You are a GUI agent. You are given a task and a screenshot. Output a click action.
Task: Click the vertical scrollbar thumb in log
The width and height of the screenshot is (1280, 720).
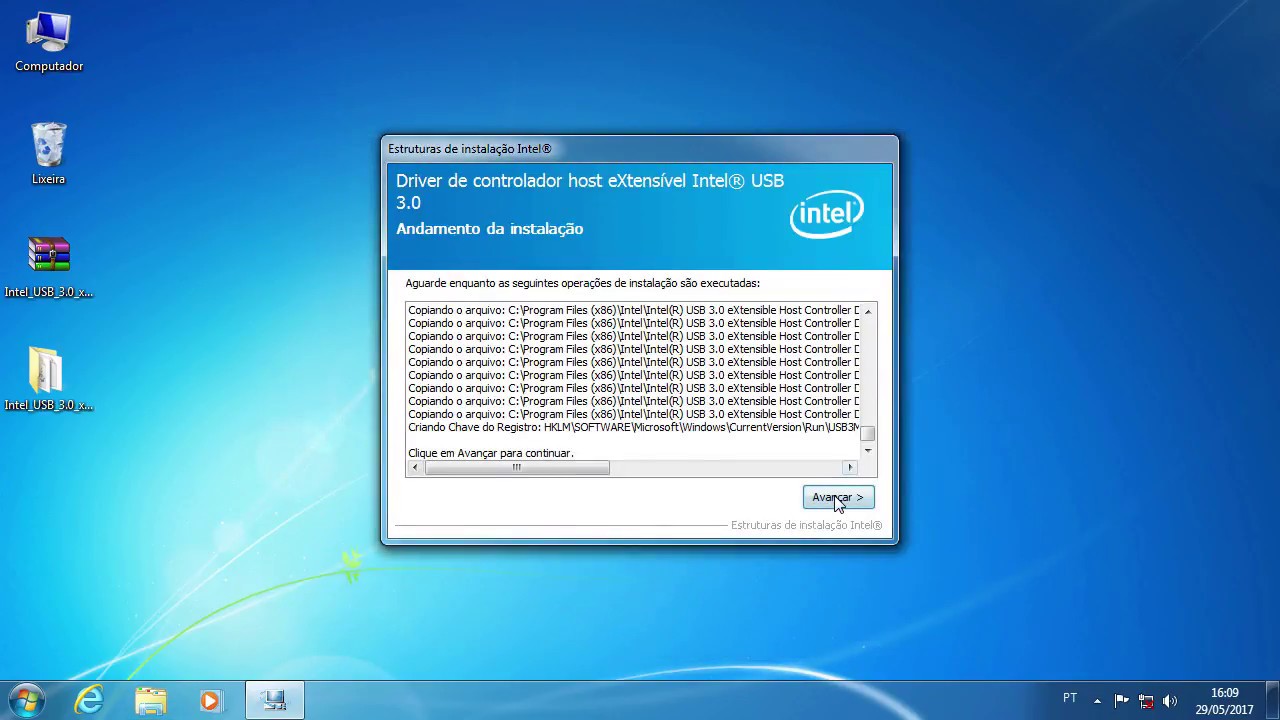867,434
